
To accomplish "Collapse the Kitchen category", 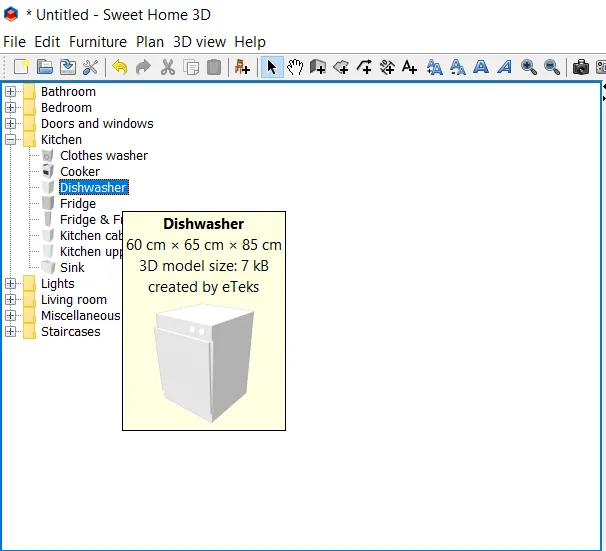I will click(x=10, y=139).
